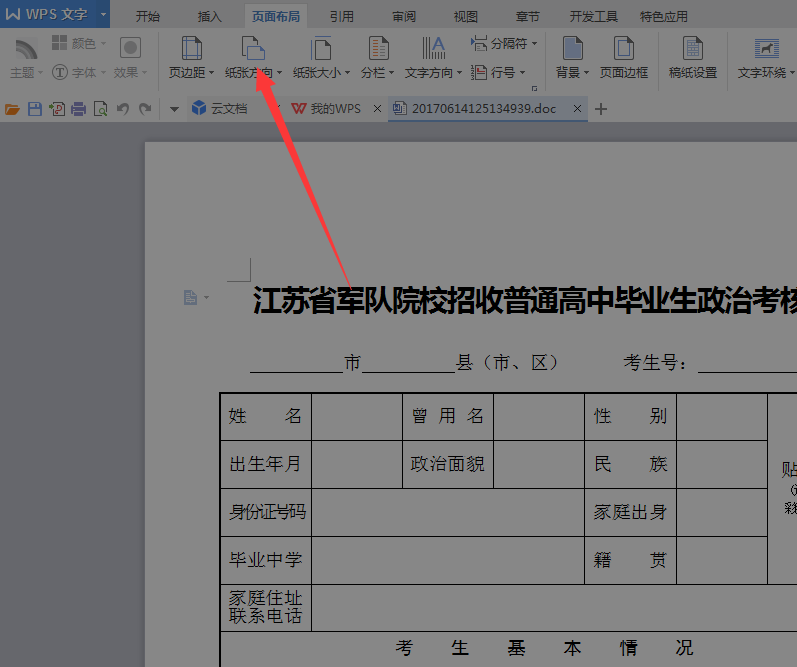Viewport: 797px width, 667px height.
Task: Add a new document tab
Action: (601, 109)
